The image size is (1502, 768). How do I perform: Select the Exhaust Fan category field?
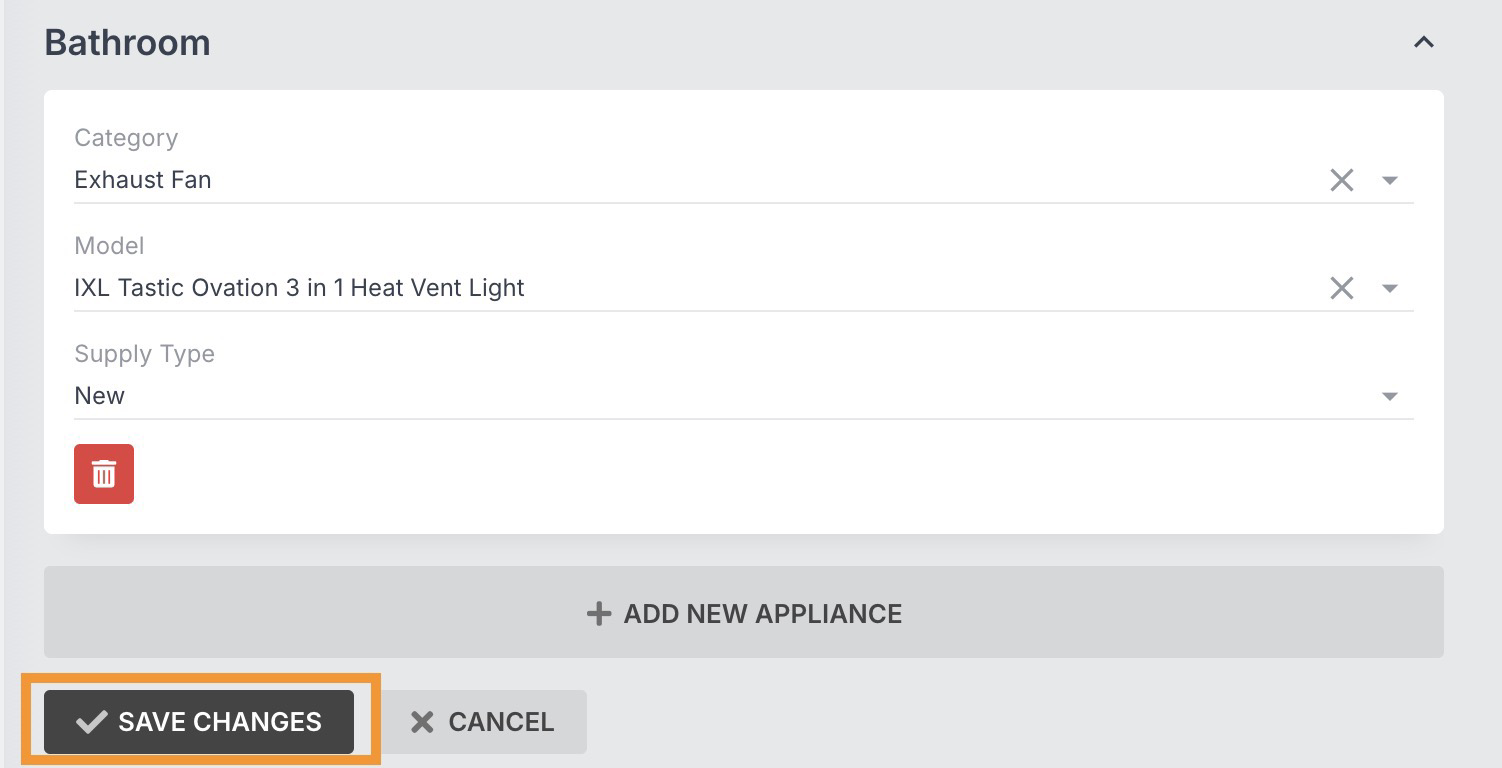tap(743, 180)
